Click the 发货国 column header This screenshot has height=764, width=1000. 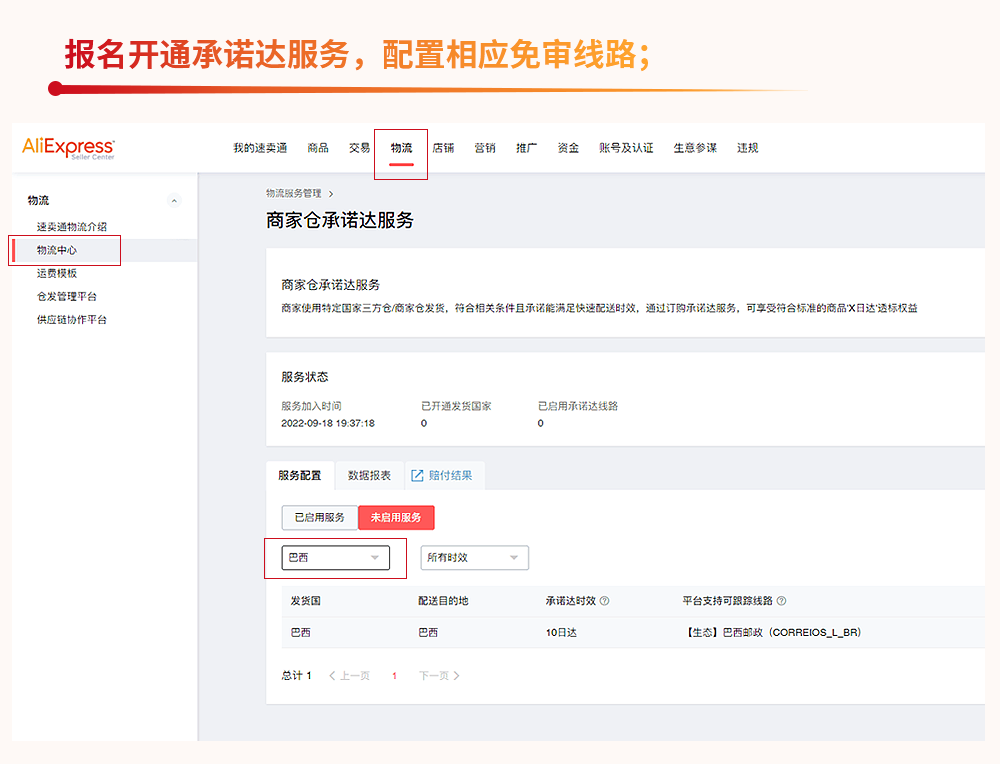[305, 601]
